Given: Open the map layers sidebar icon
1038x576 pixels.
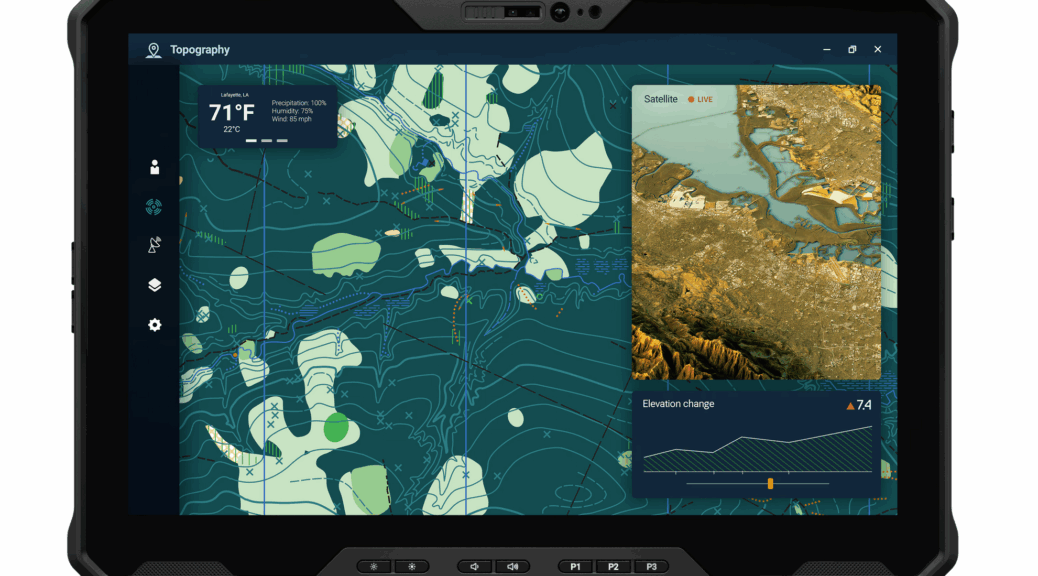Looking at the screenshot, I should (154, 285).
